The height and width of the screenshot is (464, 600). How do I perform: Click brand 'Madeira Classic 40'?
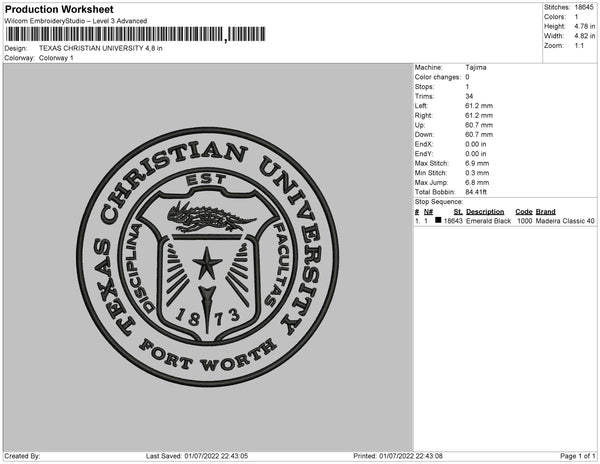click(x=565, y=221)
